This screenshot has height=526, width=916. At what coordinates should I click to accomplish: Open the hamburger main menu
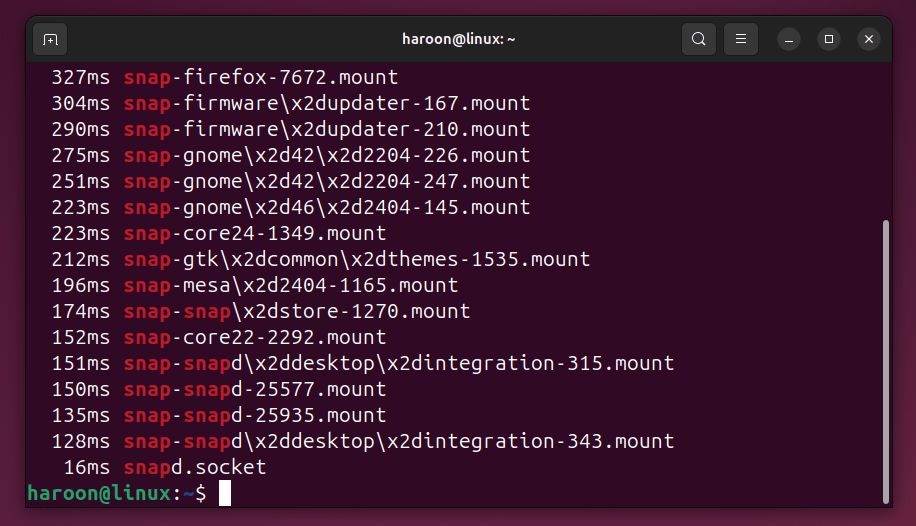(741, 40)
